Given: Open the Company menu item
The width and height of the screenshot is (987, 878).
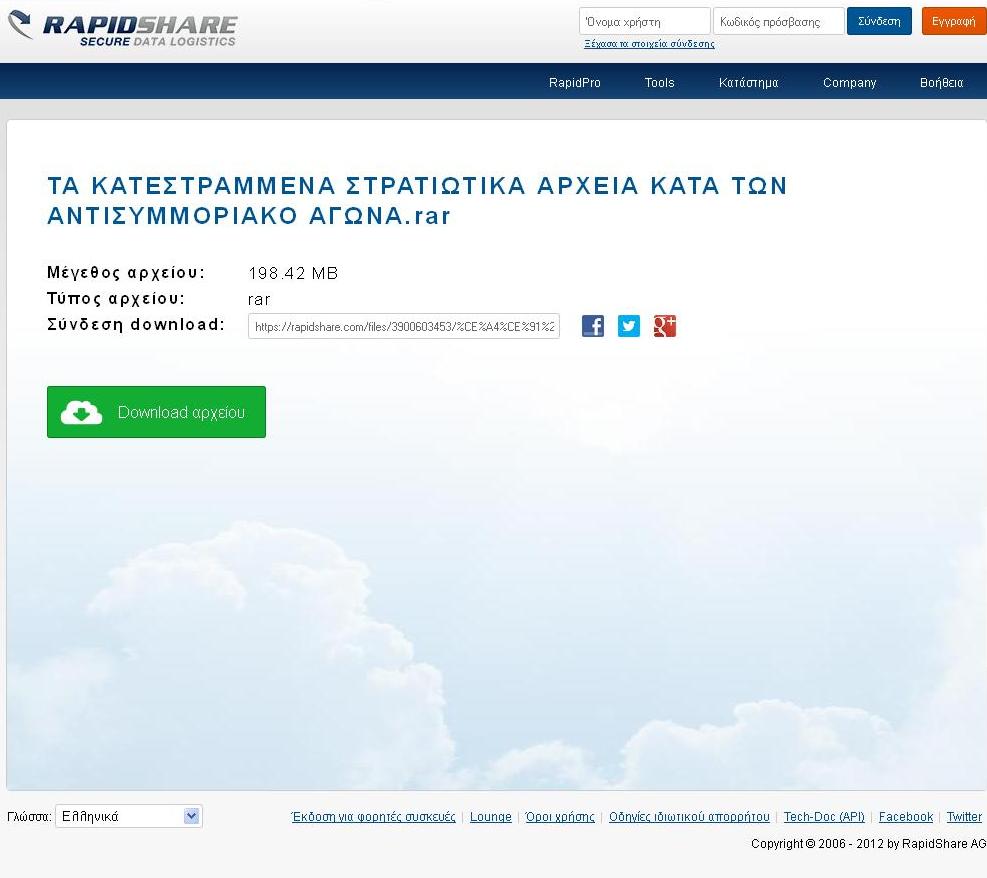Looking at the screenshot, I should point(849,83).
